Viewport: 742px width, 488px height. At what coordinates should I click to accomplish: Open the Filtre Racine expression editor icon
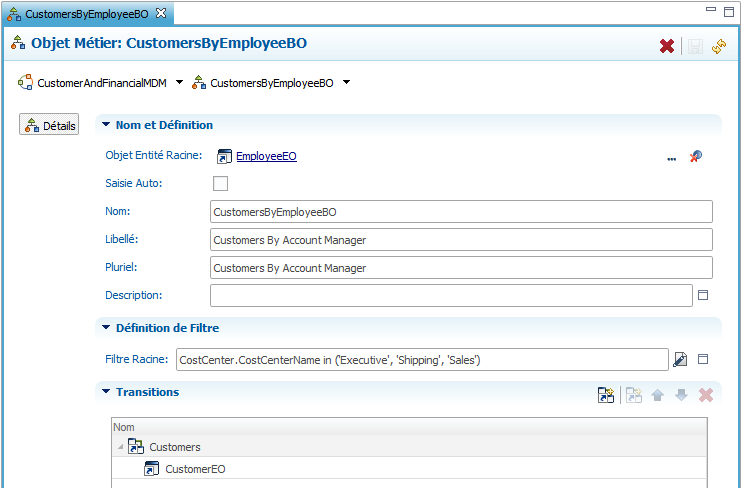click(x=680, y=359)
